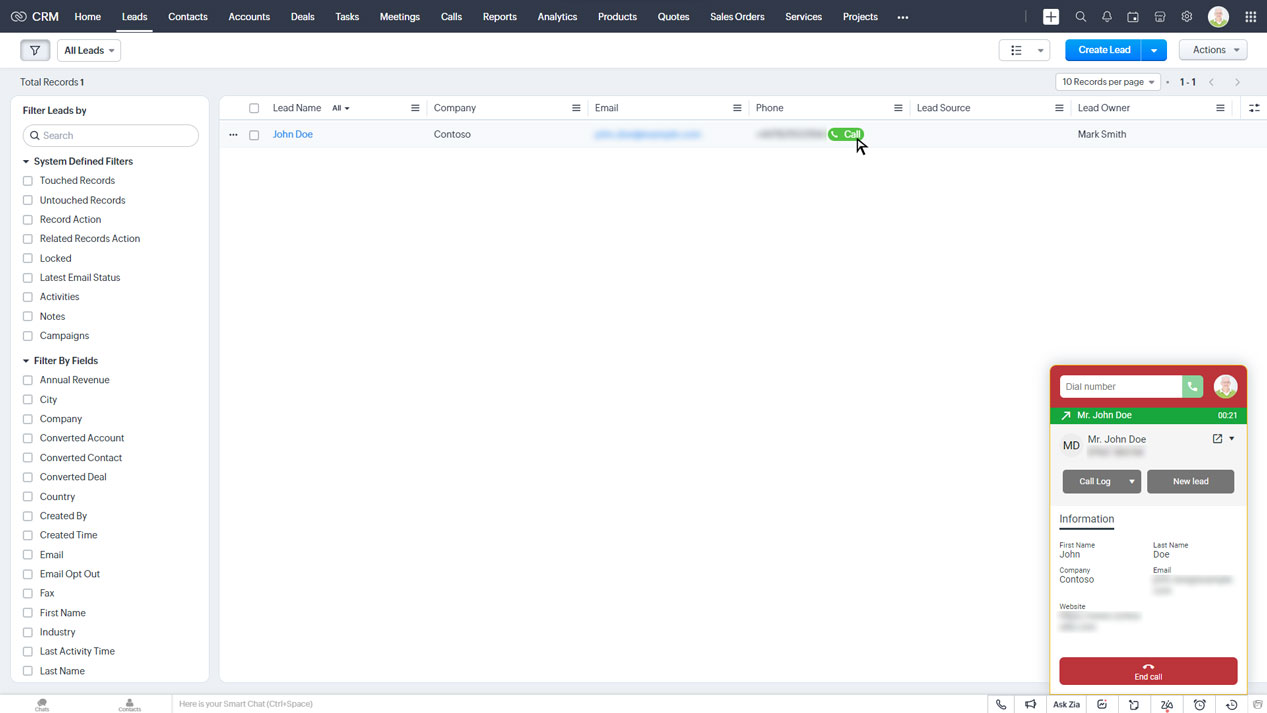This screenshot has width=1267, height=713.
Task: Open the notifications bell icon
Action: tap(1107, 17)
